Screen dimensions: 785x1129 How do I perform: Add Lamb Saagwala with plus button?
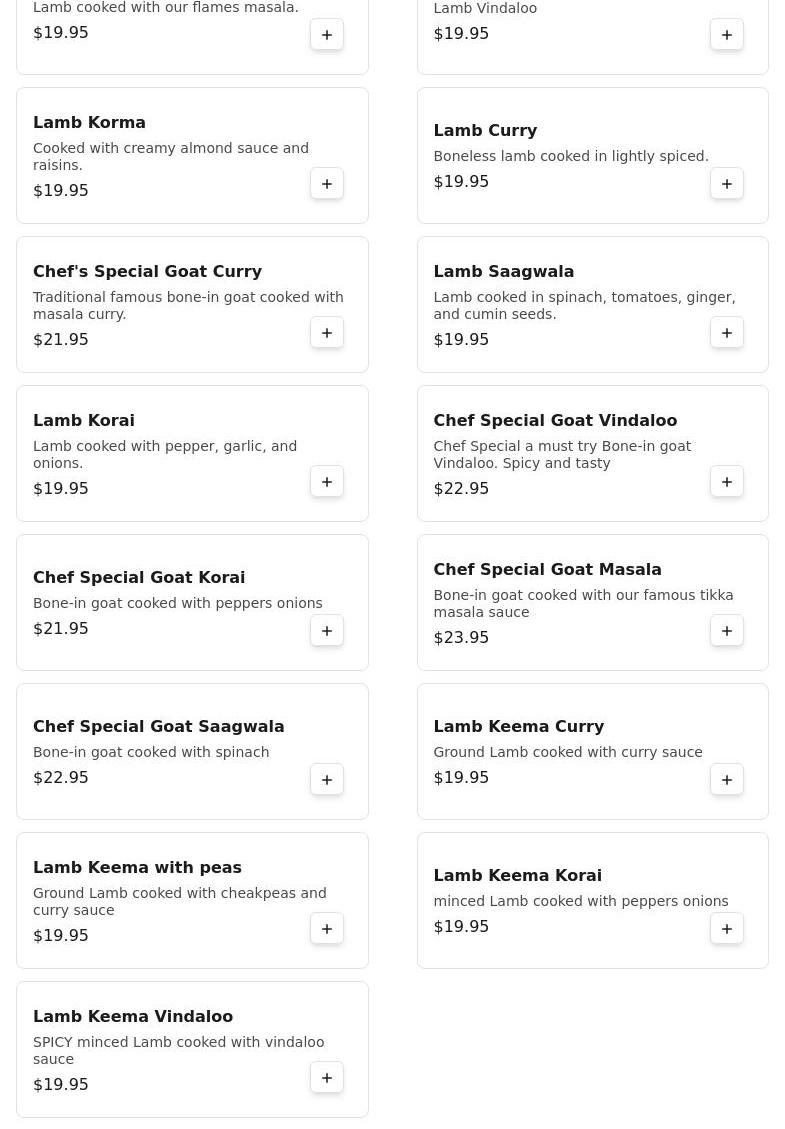pos(727,333)
